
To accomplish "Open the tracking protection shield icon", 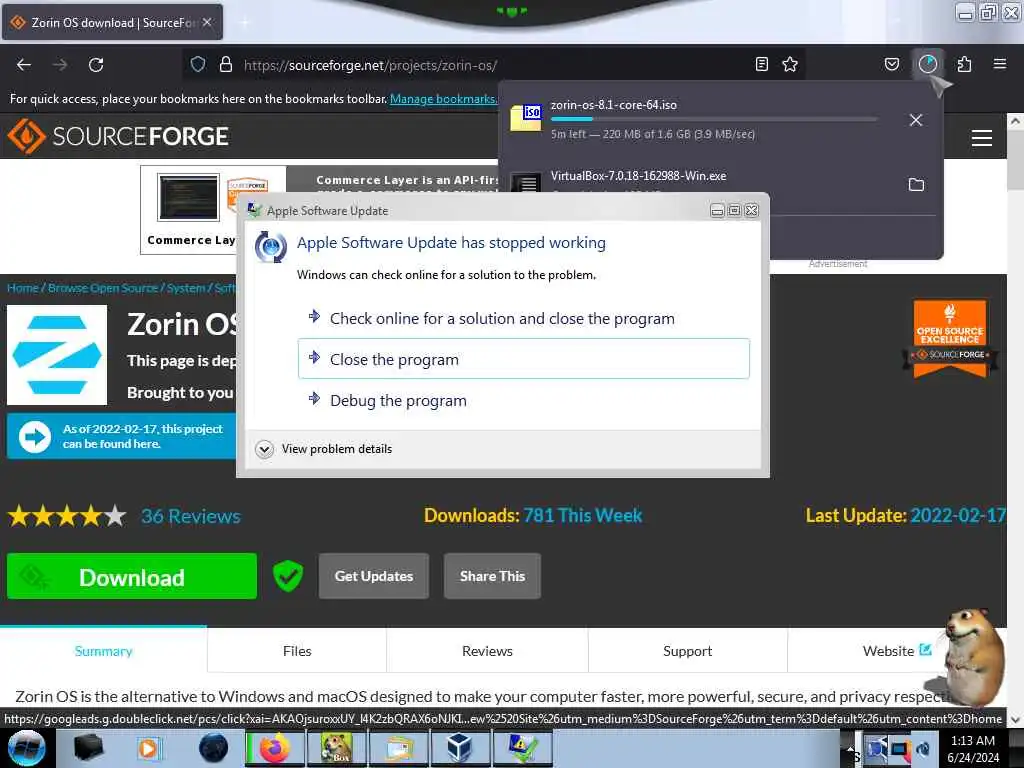I will click(198, 64).
